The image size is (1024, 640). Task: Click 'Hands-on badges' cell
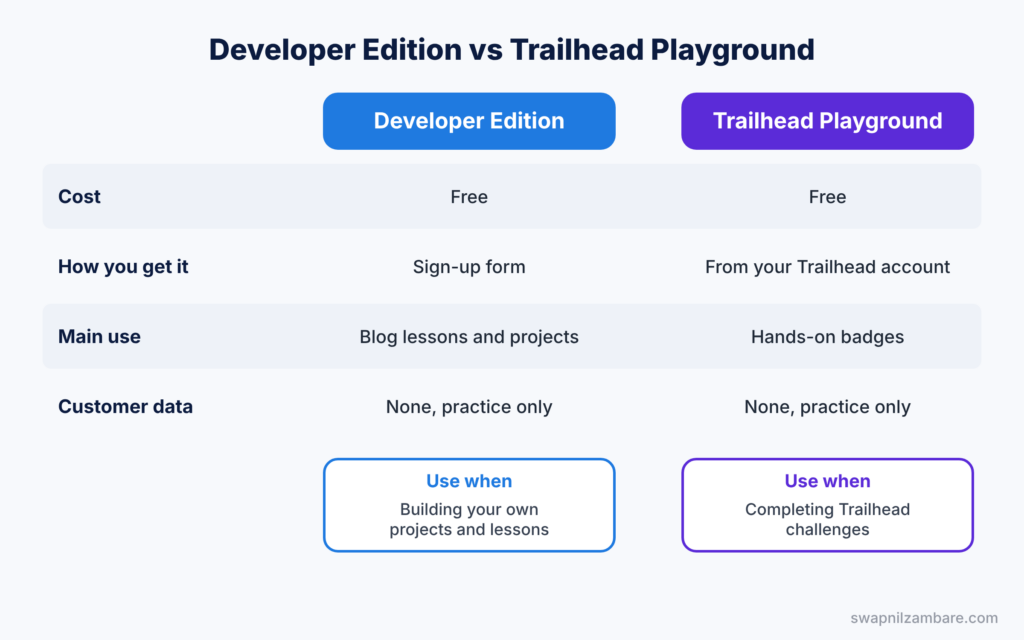tap(827, 336)
